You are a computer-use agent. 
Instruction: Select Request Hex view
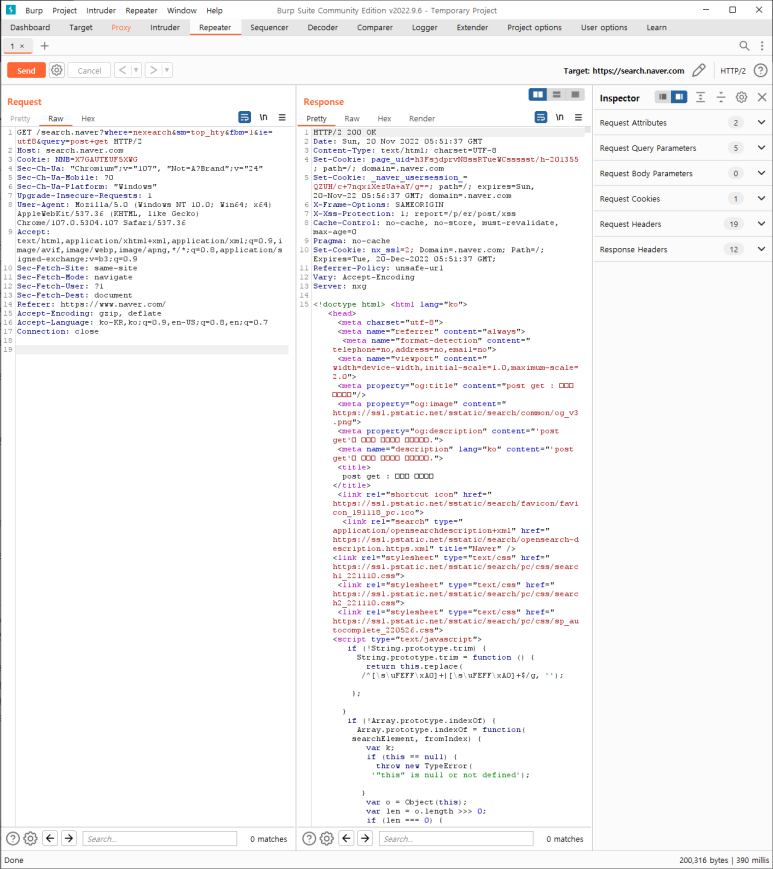coord(88,119)
